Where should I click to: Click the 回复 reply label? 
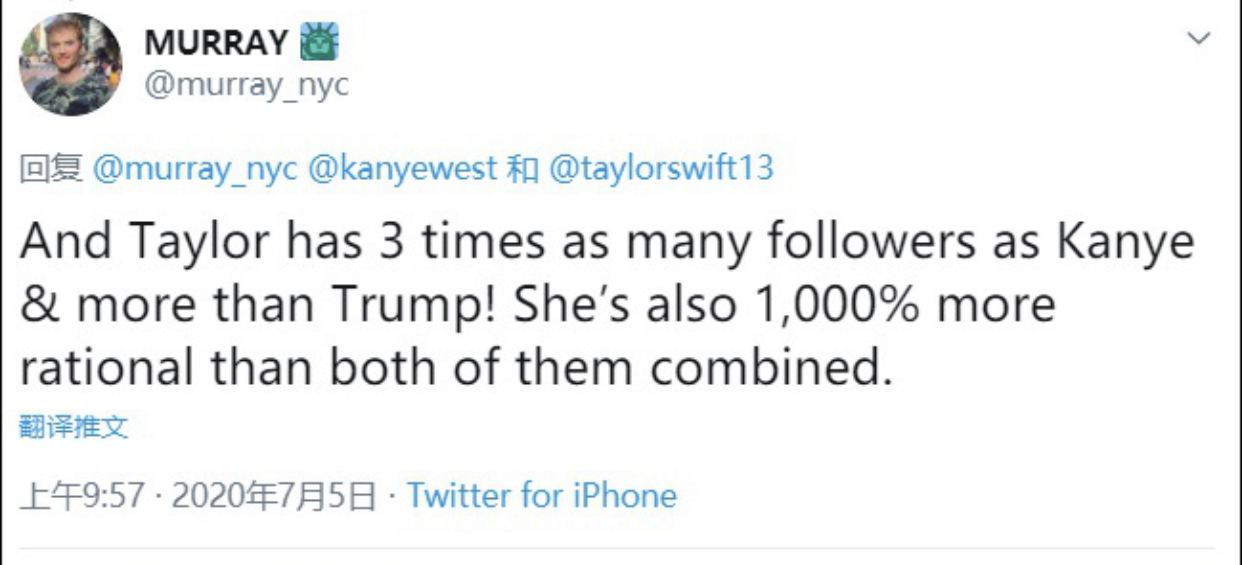coord(51,168)
